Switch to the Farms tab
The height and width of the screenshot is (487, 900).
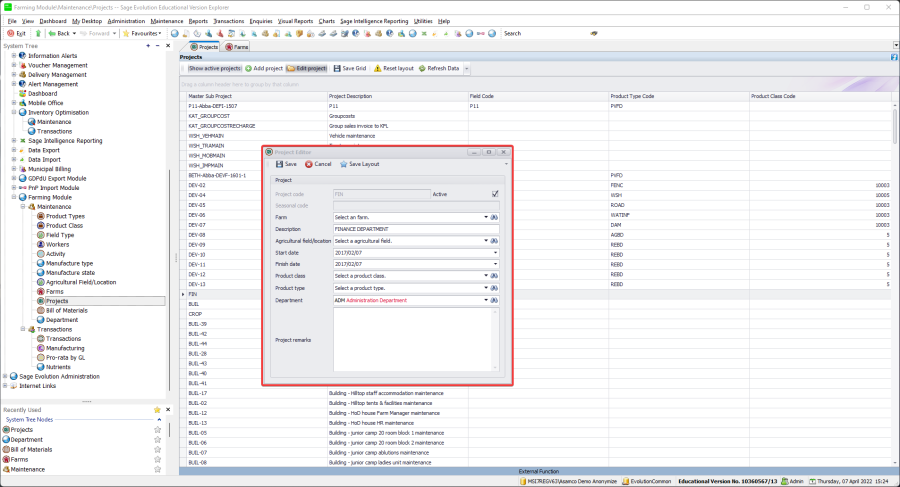[x=237, y=47]
